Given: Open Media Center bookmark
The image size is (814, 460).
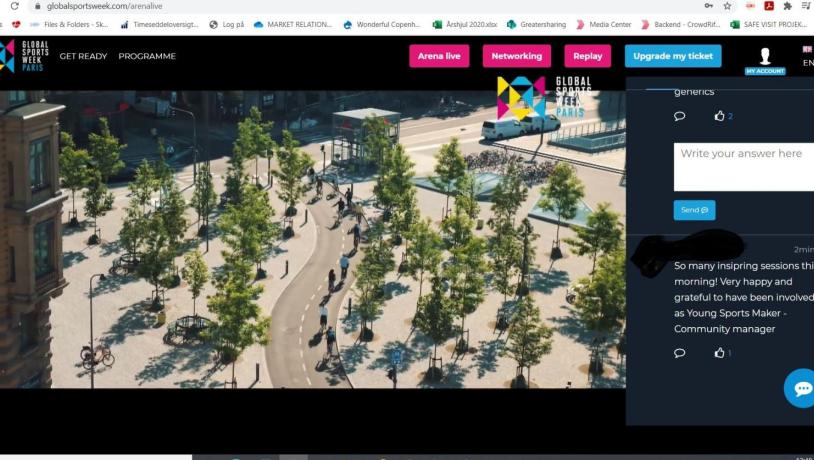Looking at the screenshot, I should point(604,24).
